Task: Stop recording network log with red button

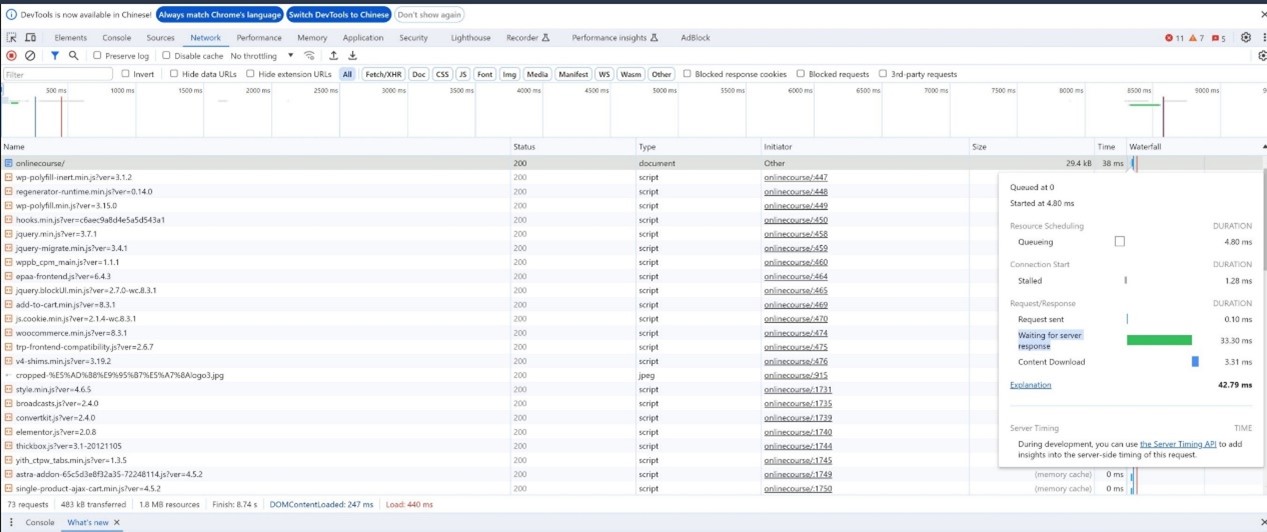Action: (x=11, y=56)
